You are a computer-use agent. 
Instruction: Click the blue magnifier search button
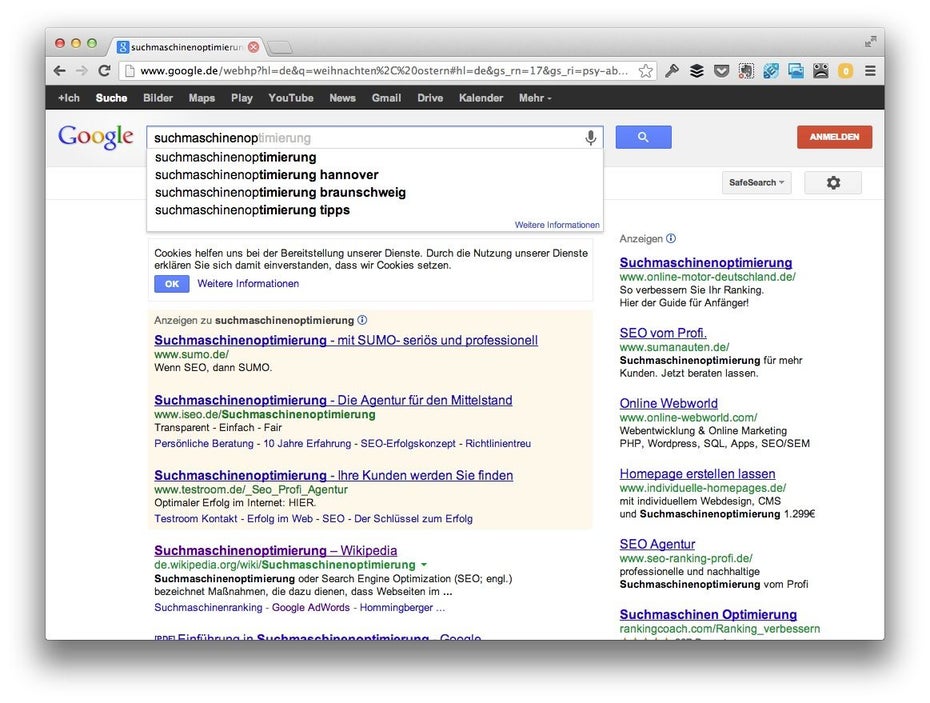[643, 137]
